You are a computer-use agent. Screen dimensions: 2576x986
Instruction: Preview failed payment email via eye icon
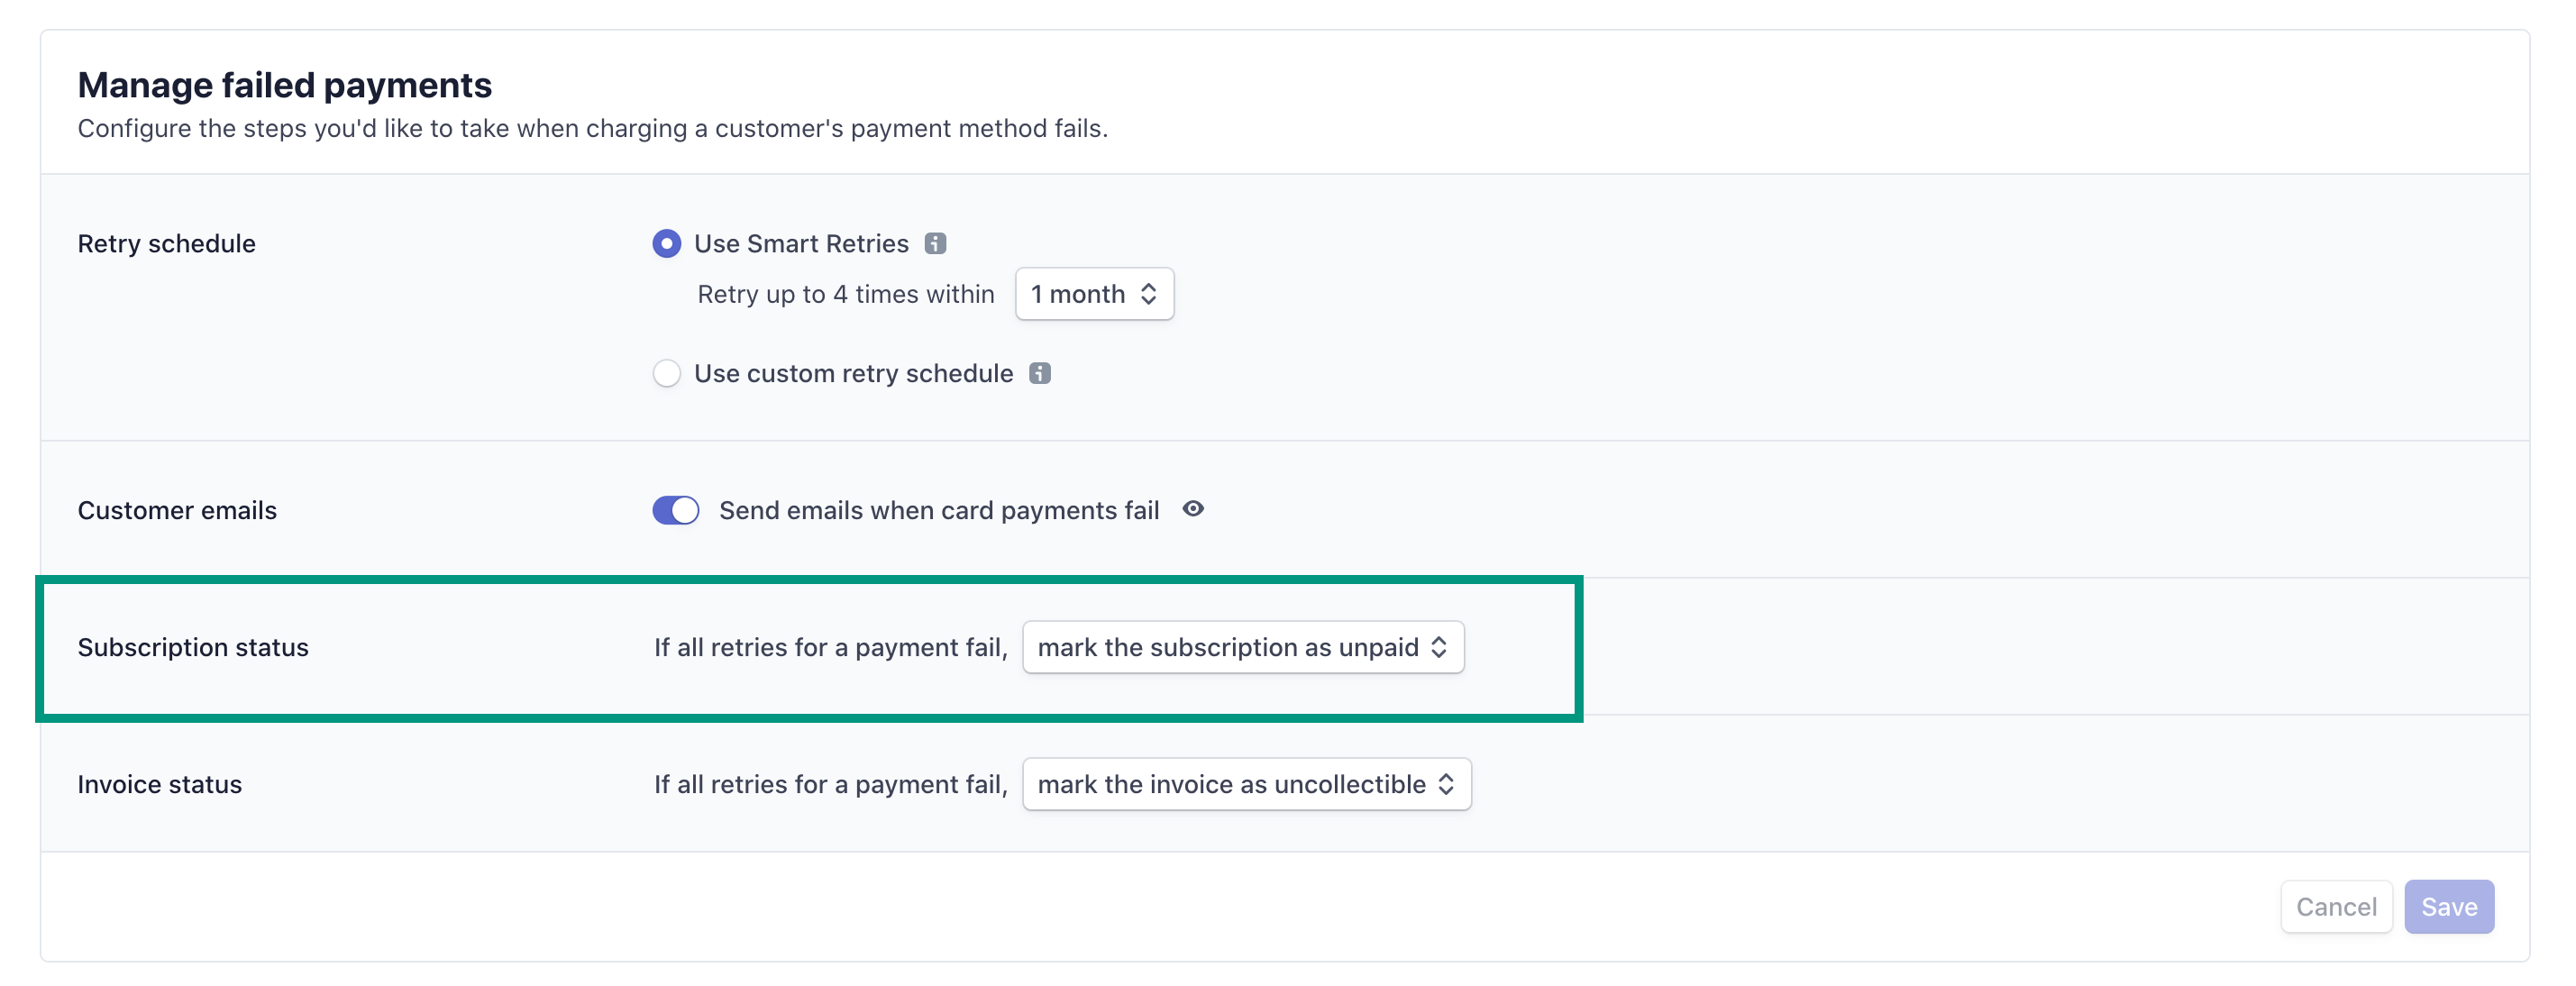coord(1193,509)
